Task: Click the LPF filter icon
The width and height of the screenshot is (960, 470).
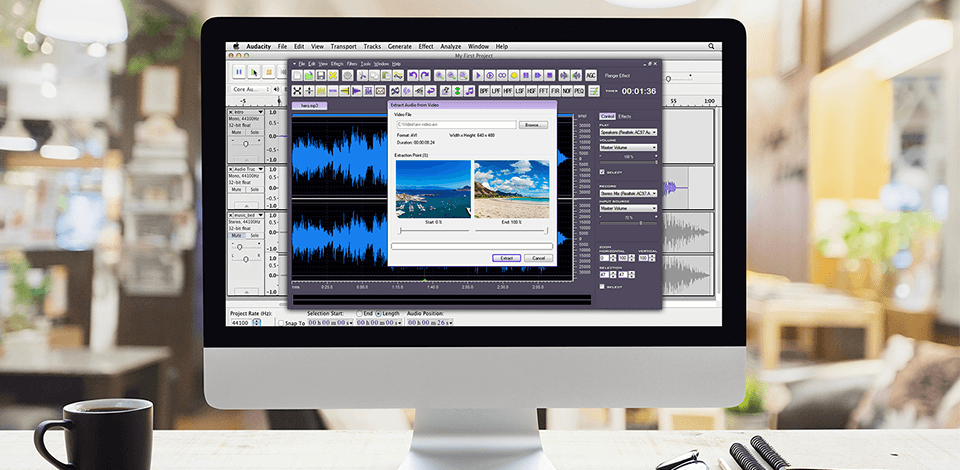Action: pyautogui.click(x=497, y=91)
